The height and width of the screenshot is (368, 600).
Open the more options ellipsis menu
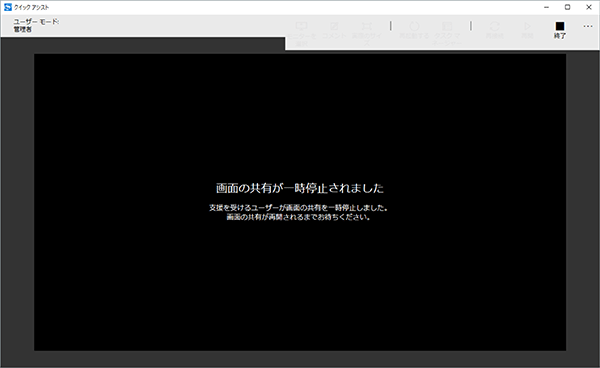click(x=588, y=26)
